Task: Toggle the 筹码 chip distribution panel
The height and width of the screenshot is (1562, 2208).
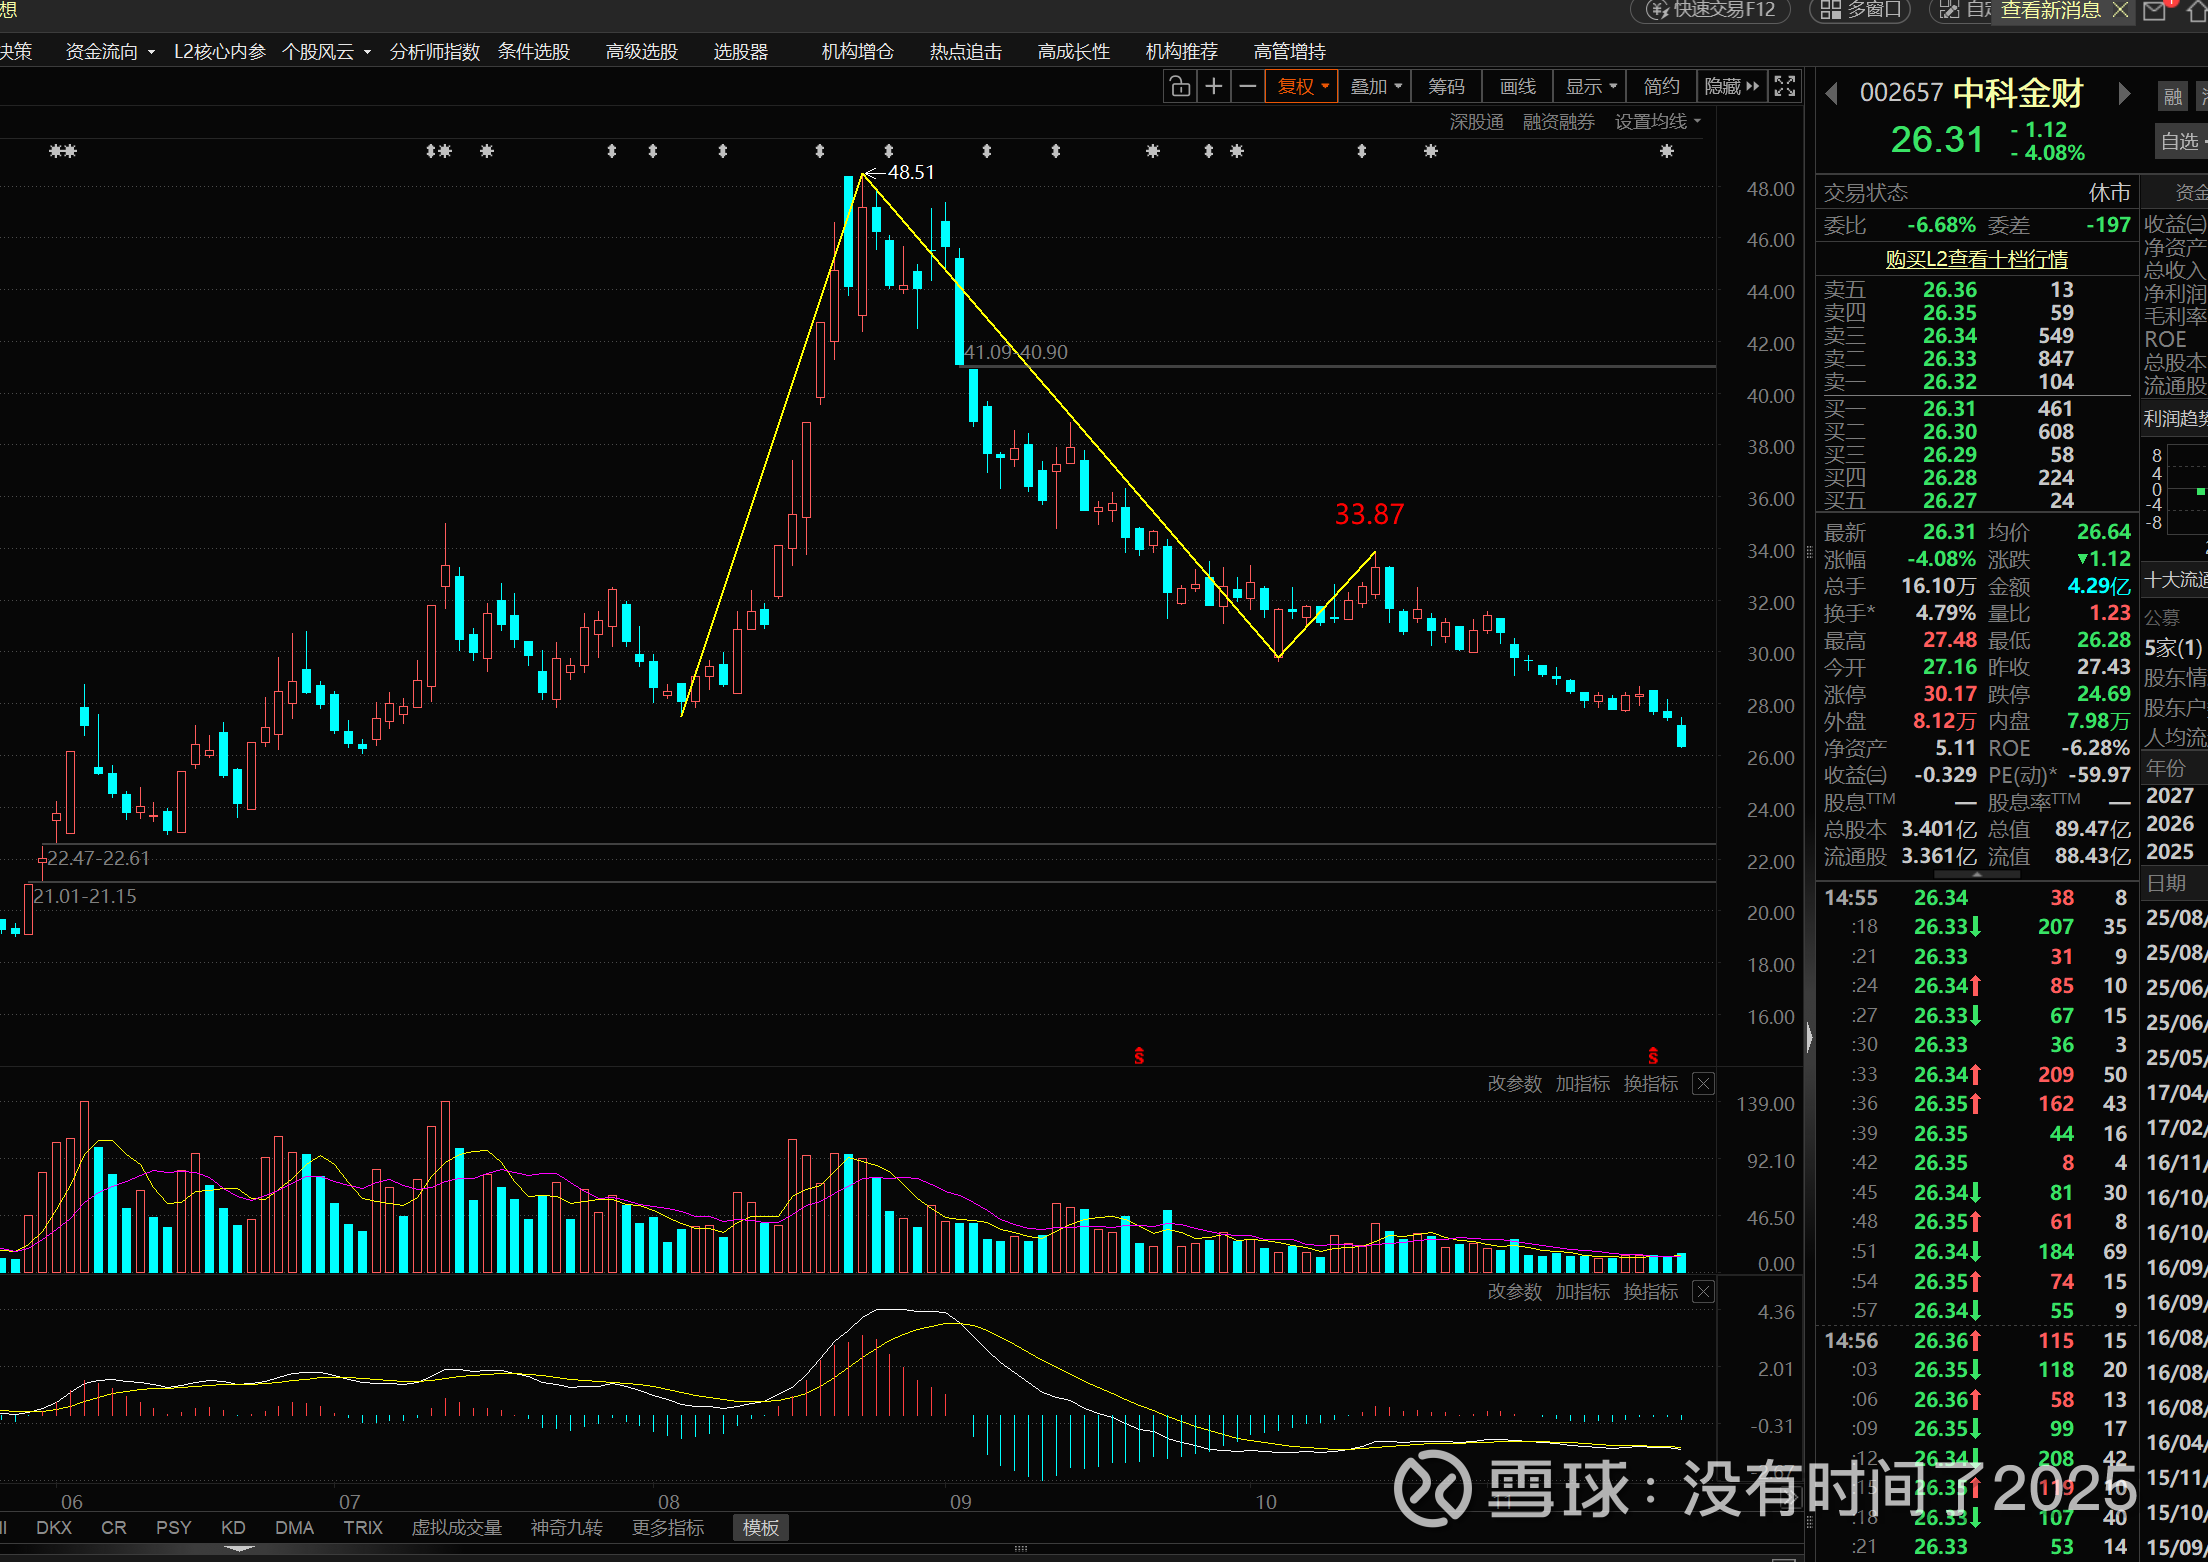Action: 1446,87
